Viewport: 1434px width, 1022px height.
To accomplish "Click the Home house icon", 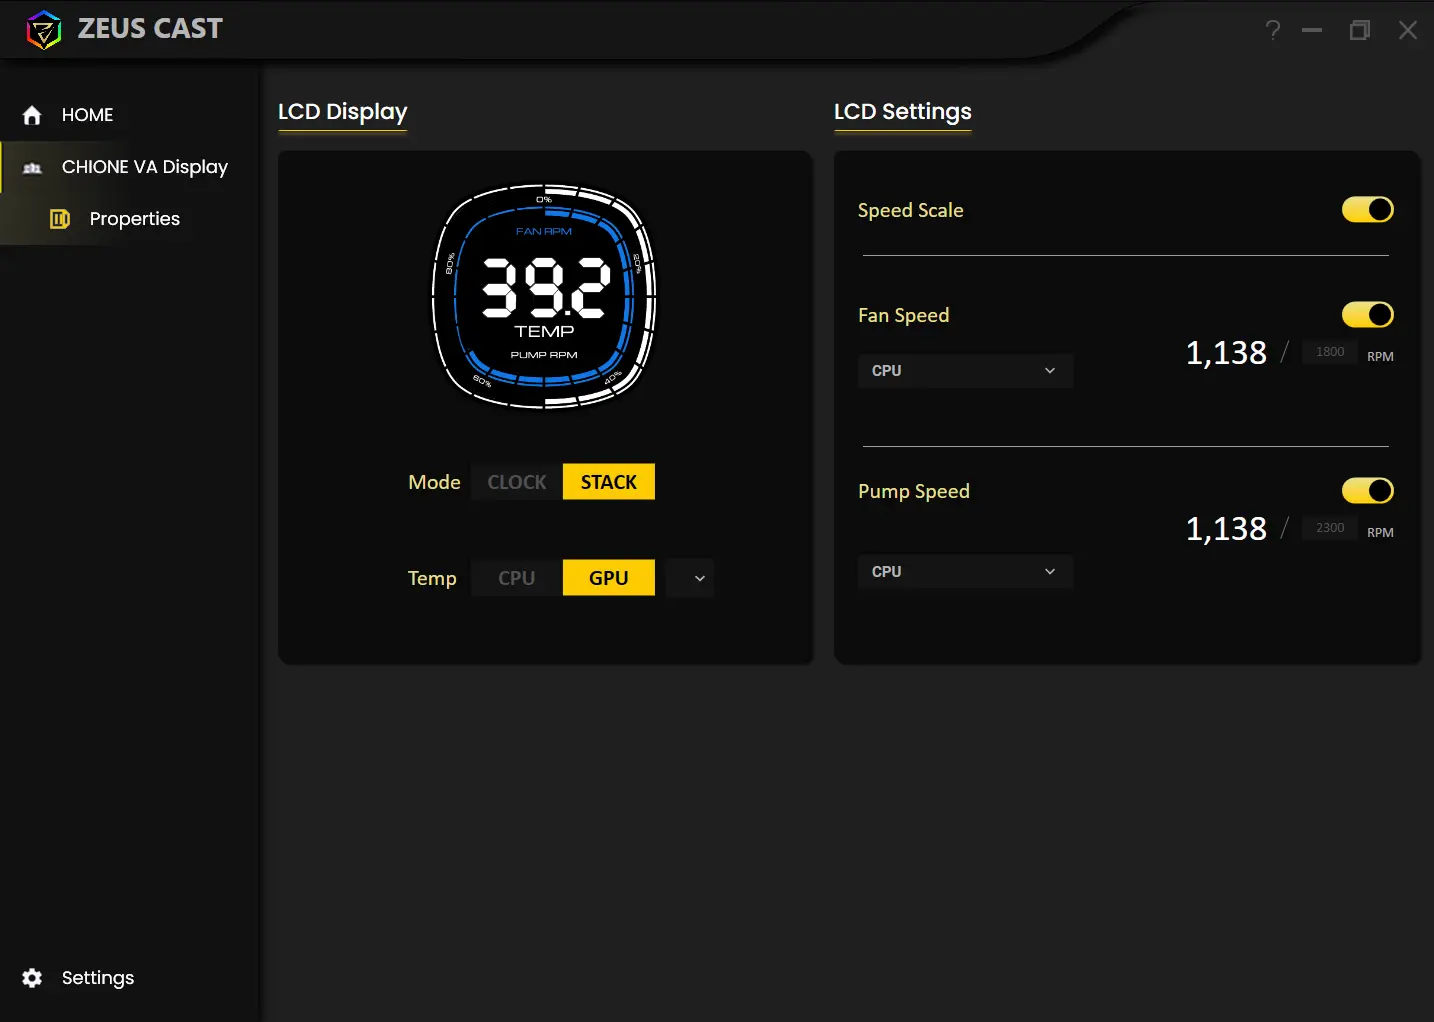I will (x=32, y=115).
